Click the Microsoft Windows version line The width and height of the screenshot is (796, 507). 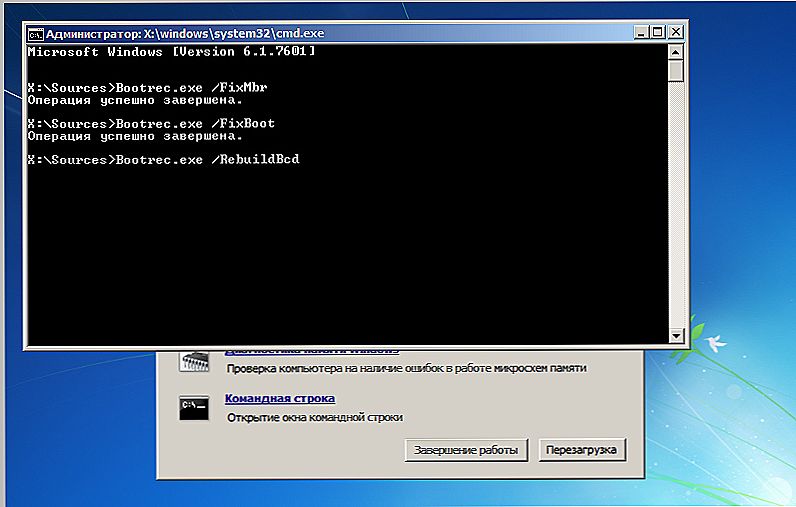pyautogui.click(x=172, y=51)
